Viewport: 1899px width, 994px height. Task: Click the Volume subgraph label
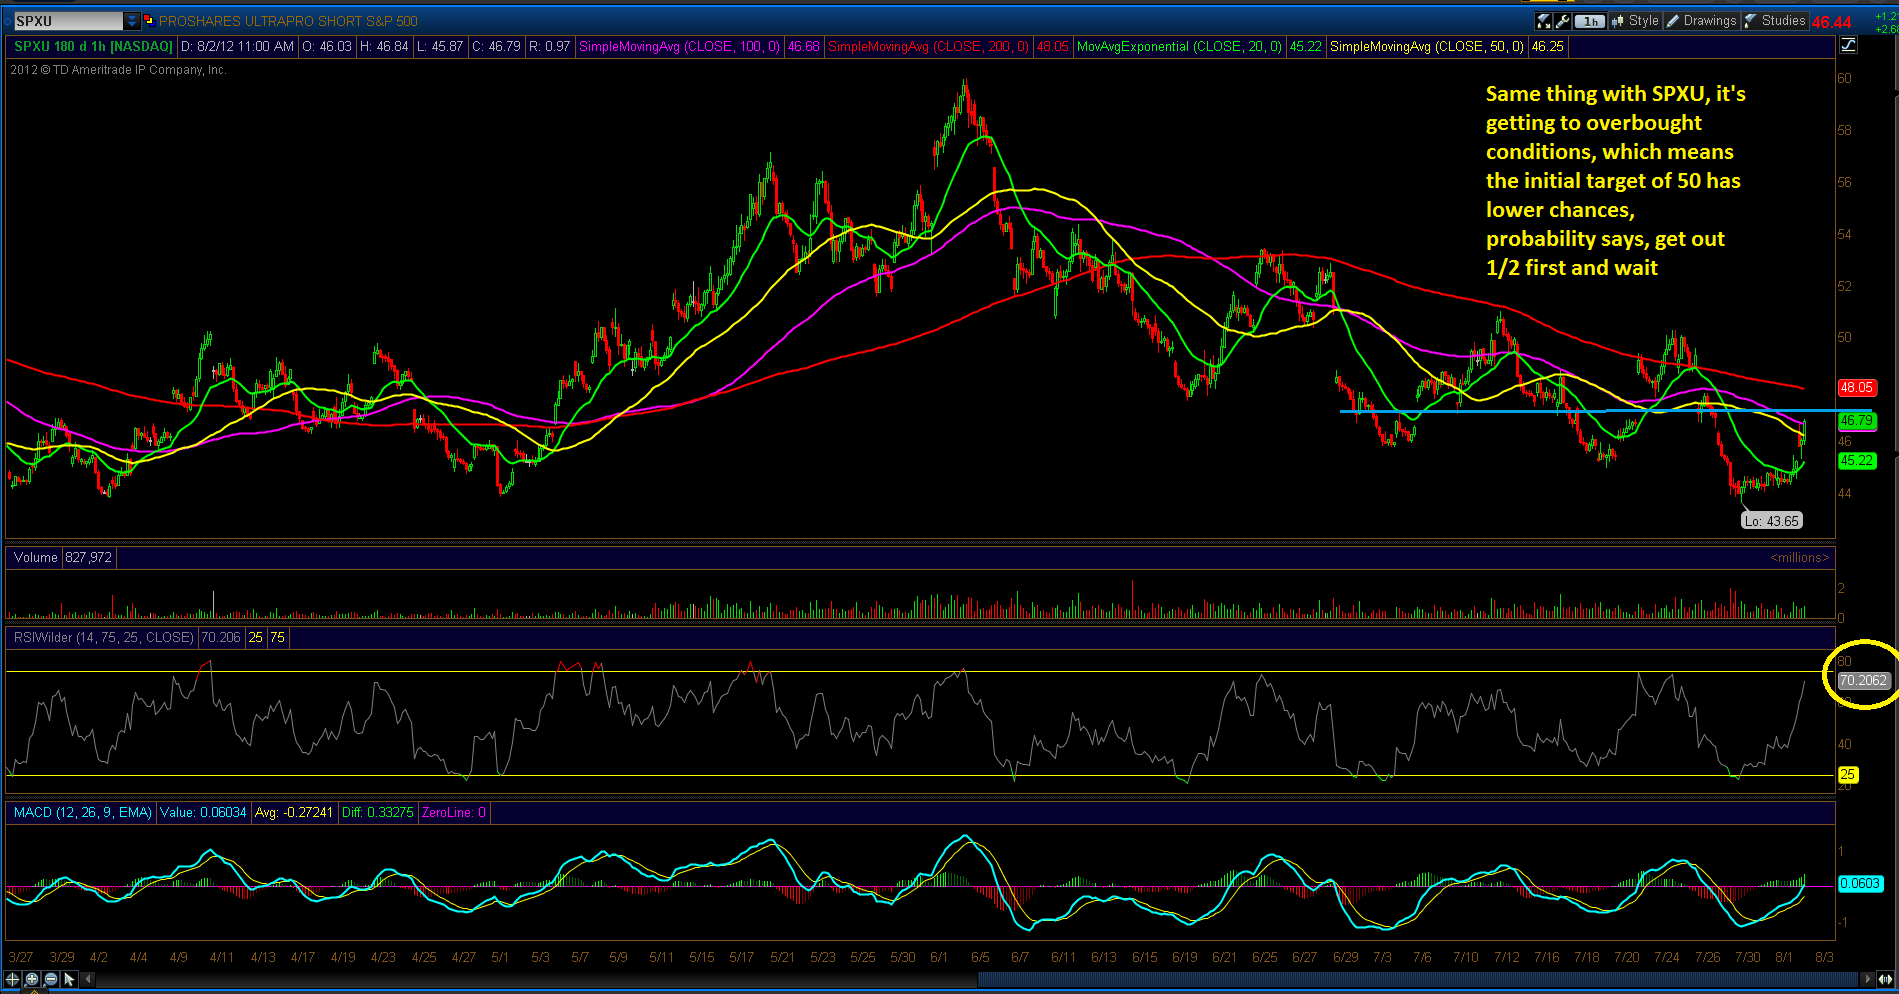tap(36, 557)
